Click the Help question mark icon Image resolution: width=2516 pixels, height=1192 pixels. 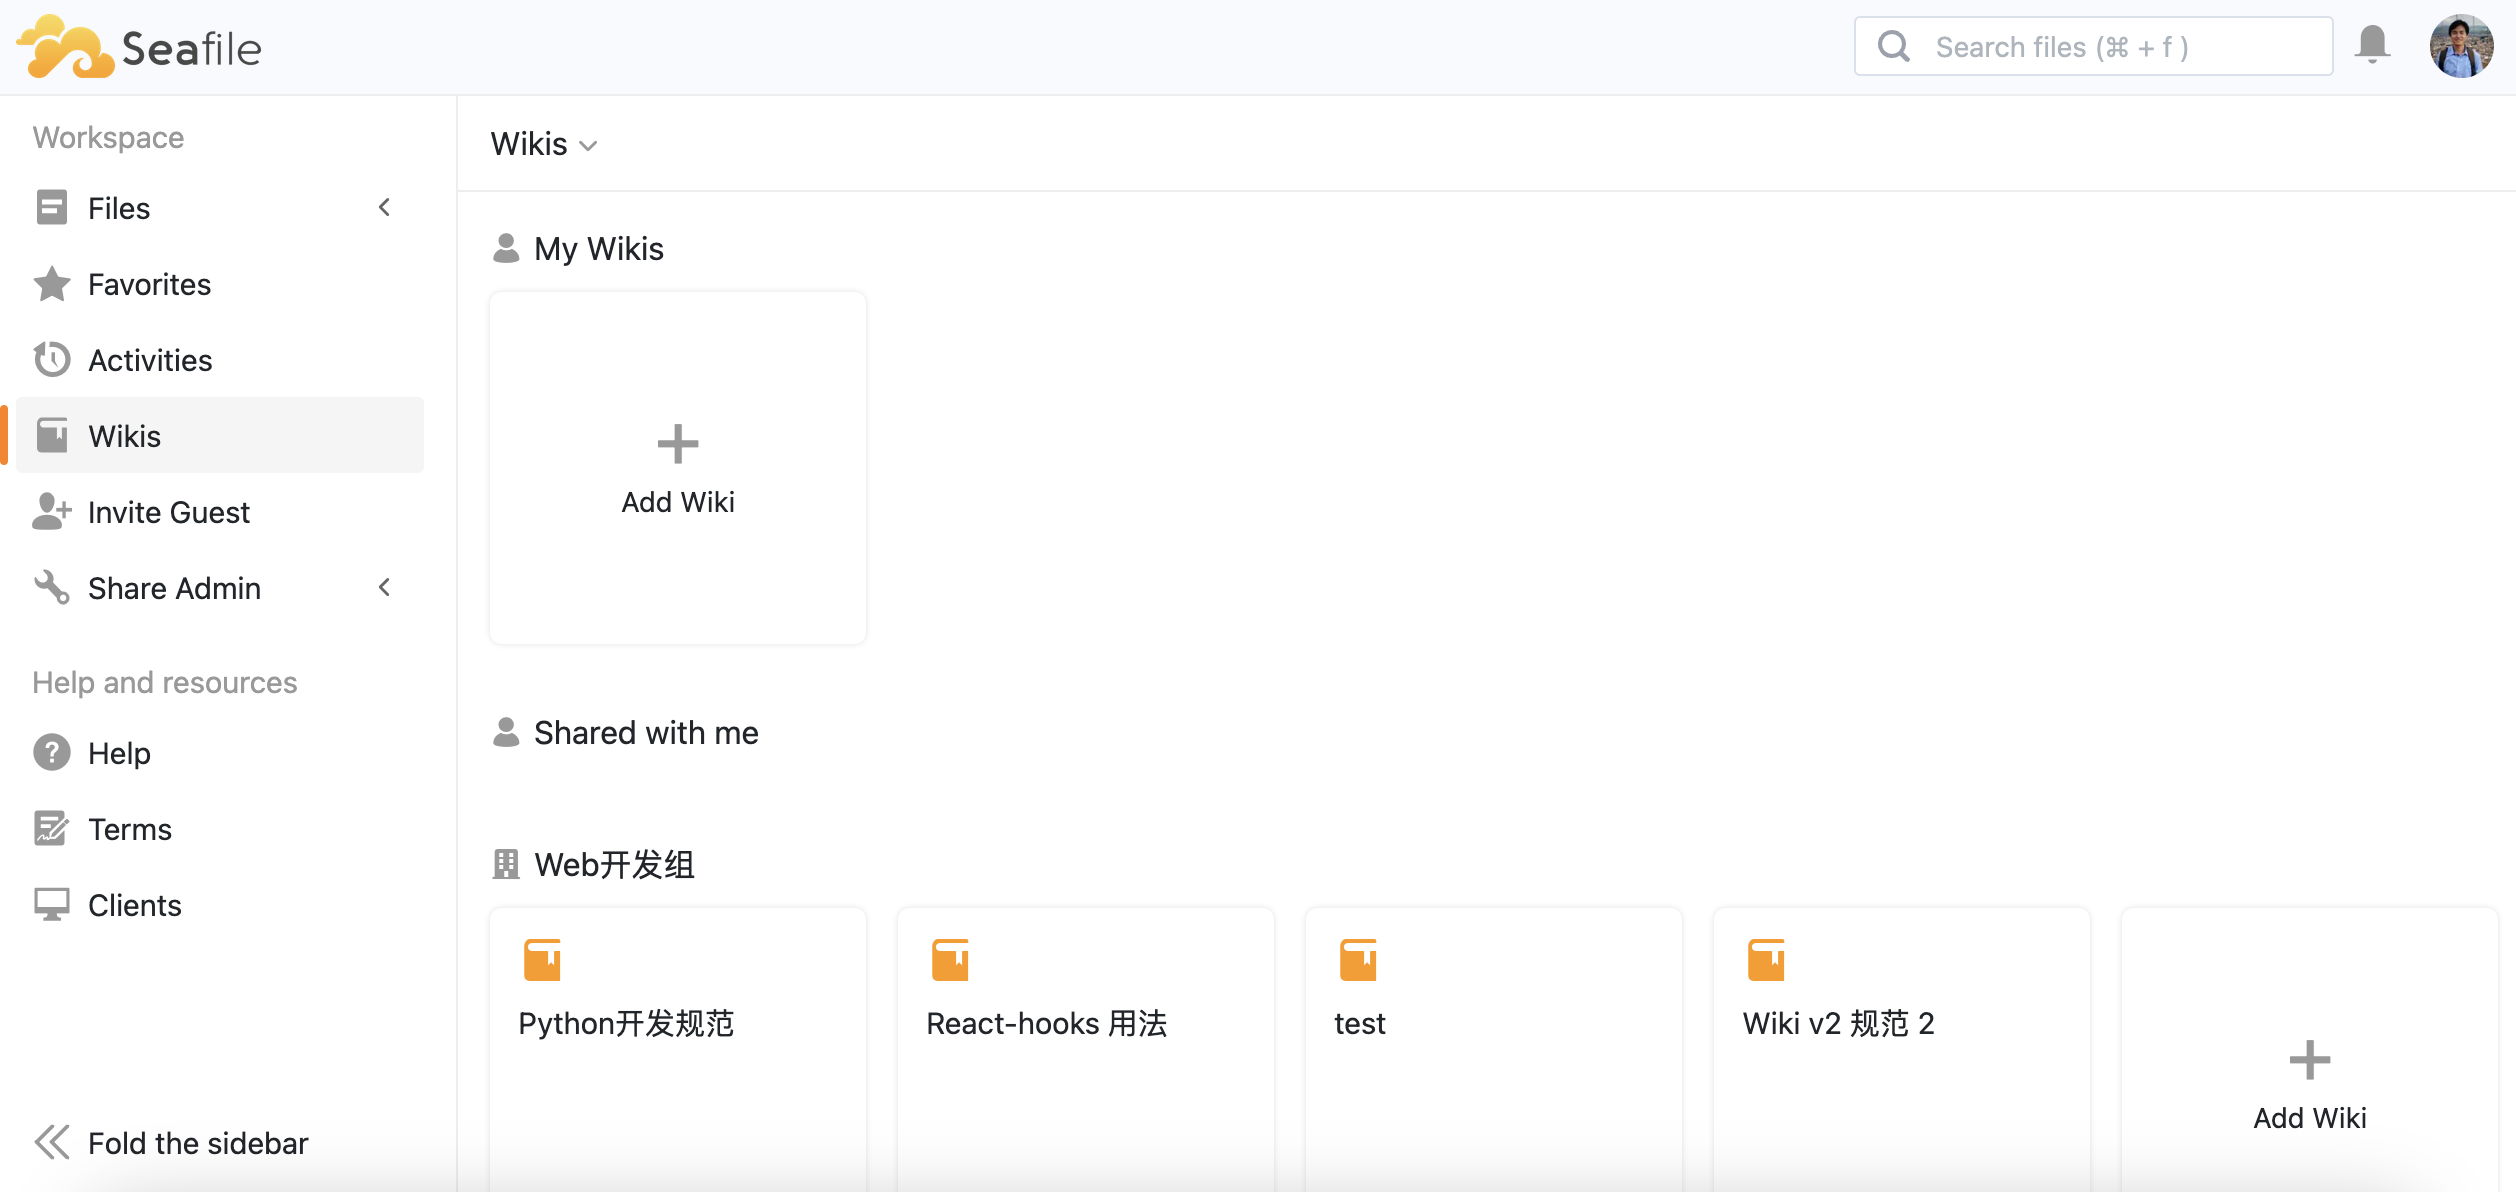[x=52, y=753]
